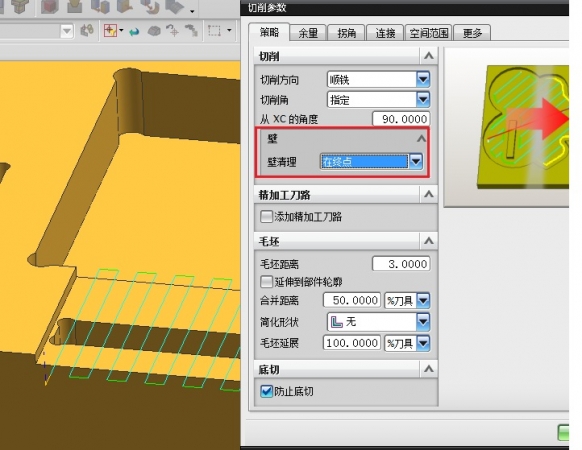The image size is (582, 450).
Task: Collapse the 切削 section
Action: pyautogui.click(x=429, y=56)
